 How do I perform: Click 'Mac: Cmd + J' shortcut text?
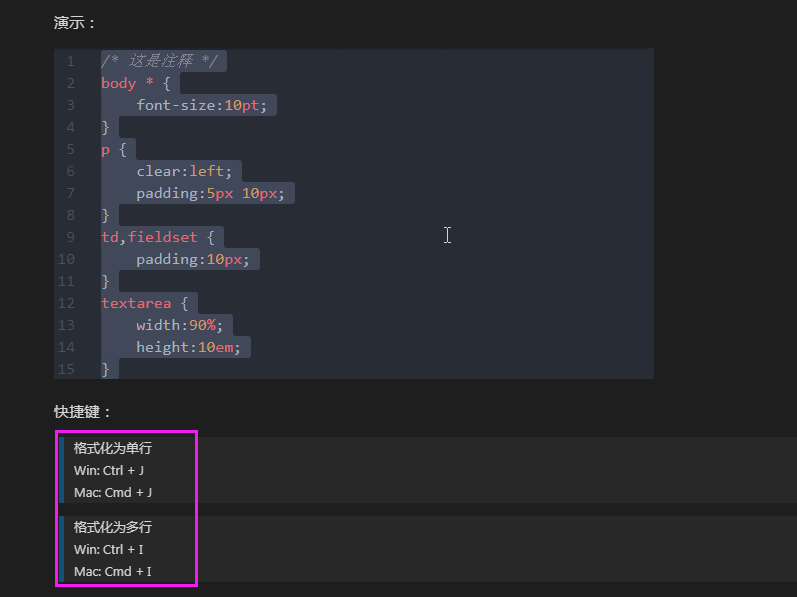click(x=113, y=492)
